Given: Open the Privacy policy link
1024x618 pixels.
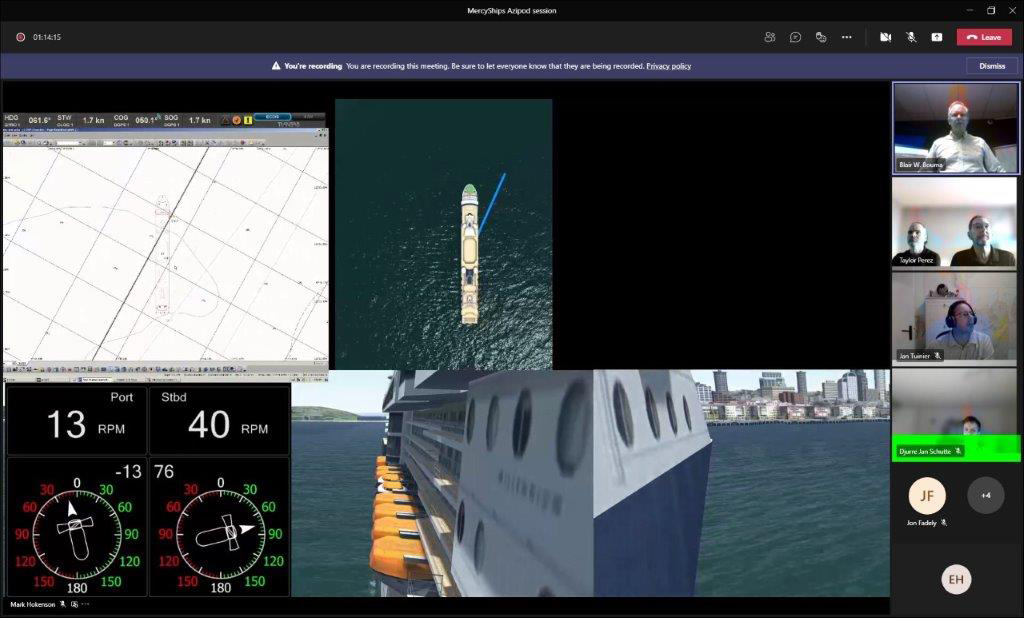Looking at the screenshot, I should click(668, 66).
